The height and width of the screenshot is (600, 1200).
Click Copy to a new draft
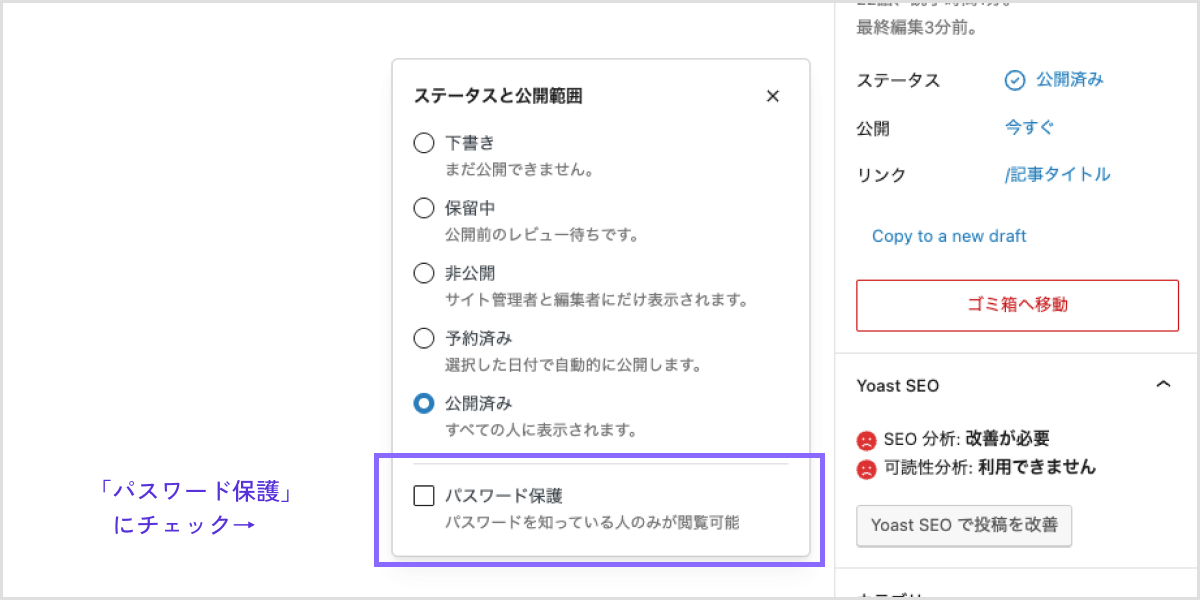point(949,236)
